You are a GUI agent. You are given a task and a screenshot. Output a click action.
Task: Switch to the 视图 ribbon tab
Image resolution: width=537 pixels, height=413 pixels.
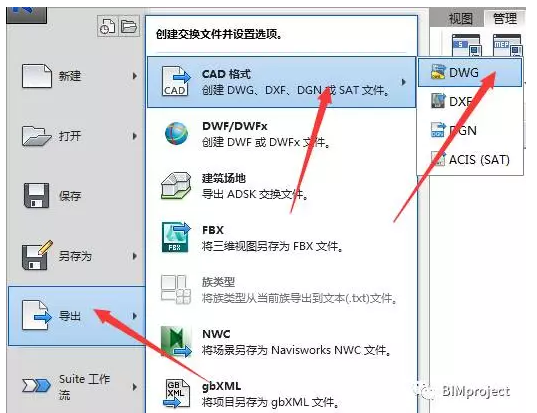(460, 18)
